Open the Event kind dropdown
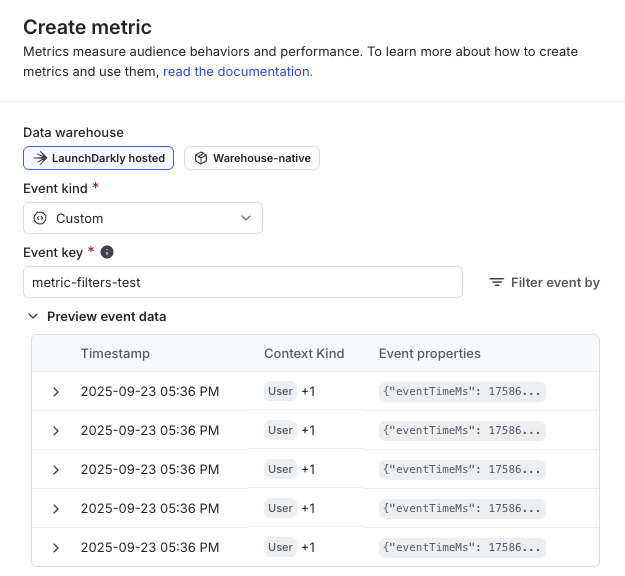This screenshot has width=625, height=576. point(142,218)
